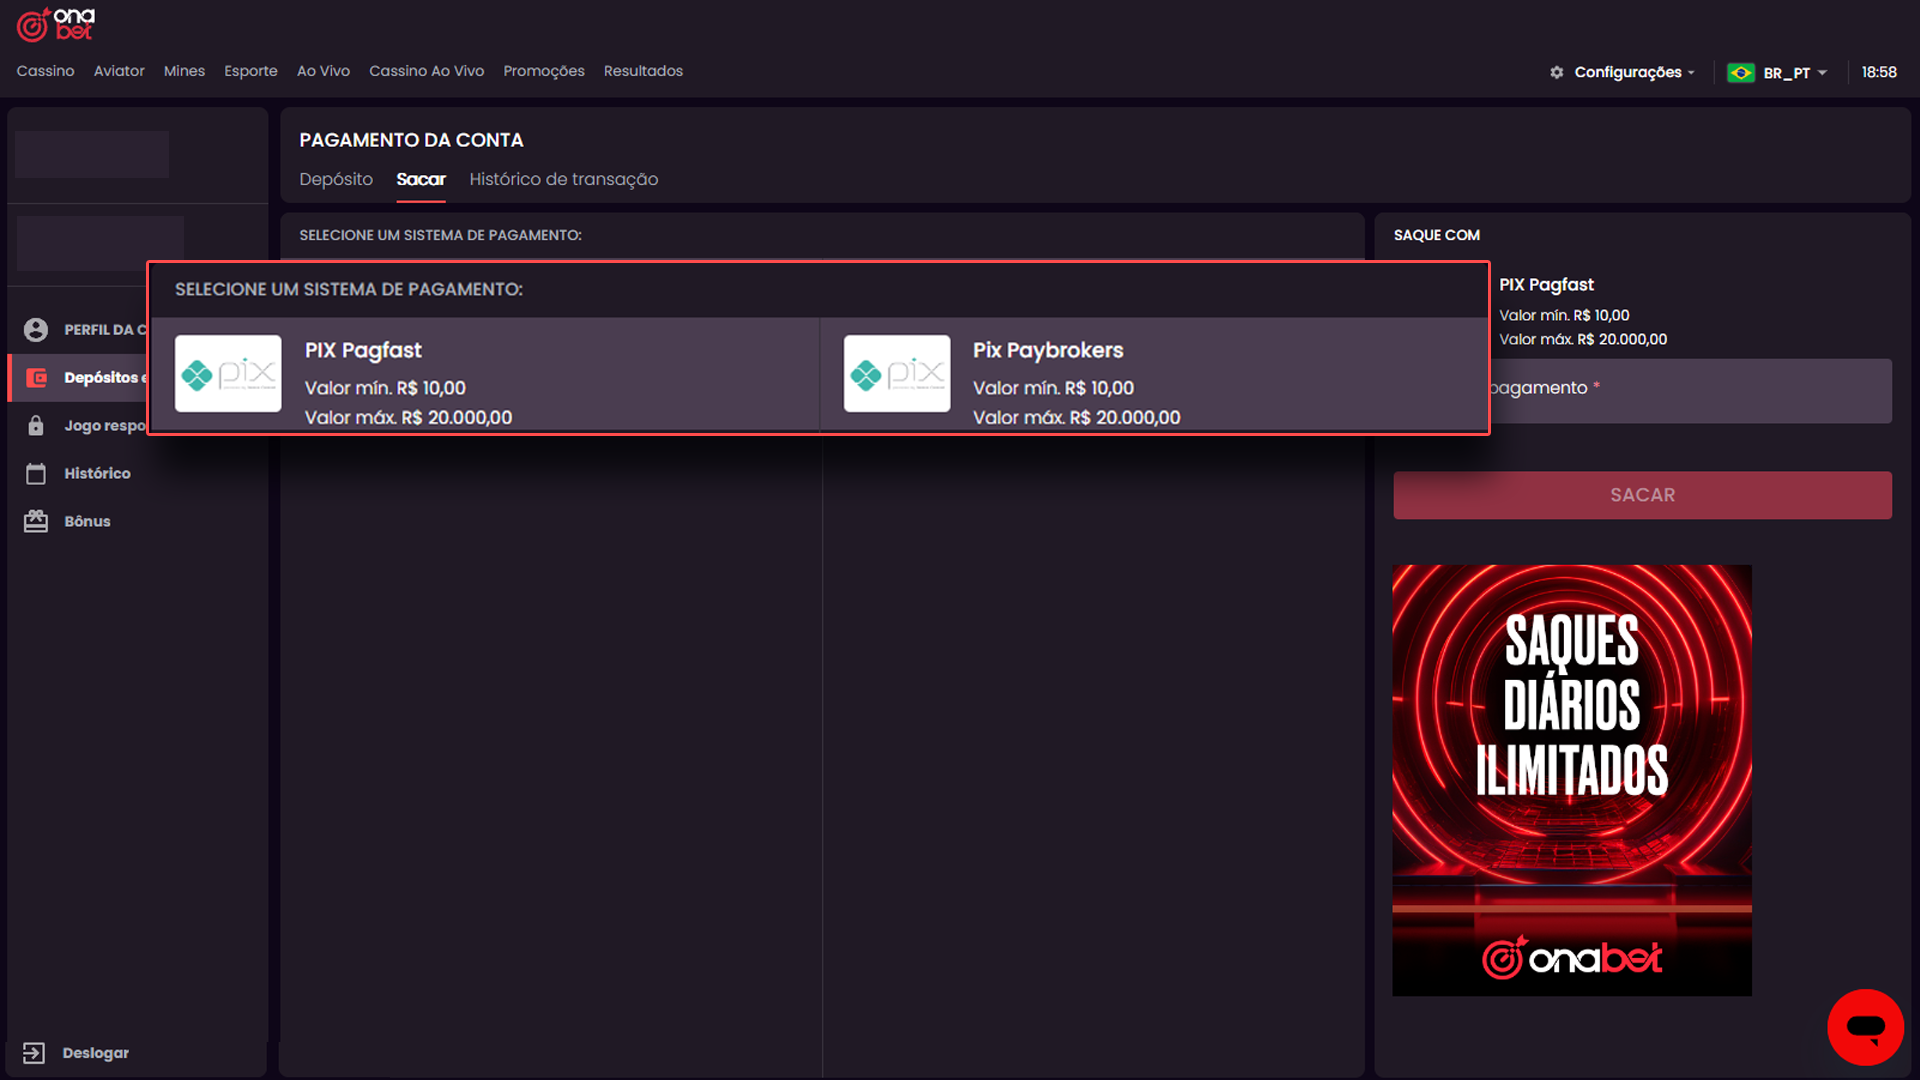Open Histórico via the calendar icon
The height and width of the screenshot is (1080, 1920).
(36, 473)
